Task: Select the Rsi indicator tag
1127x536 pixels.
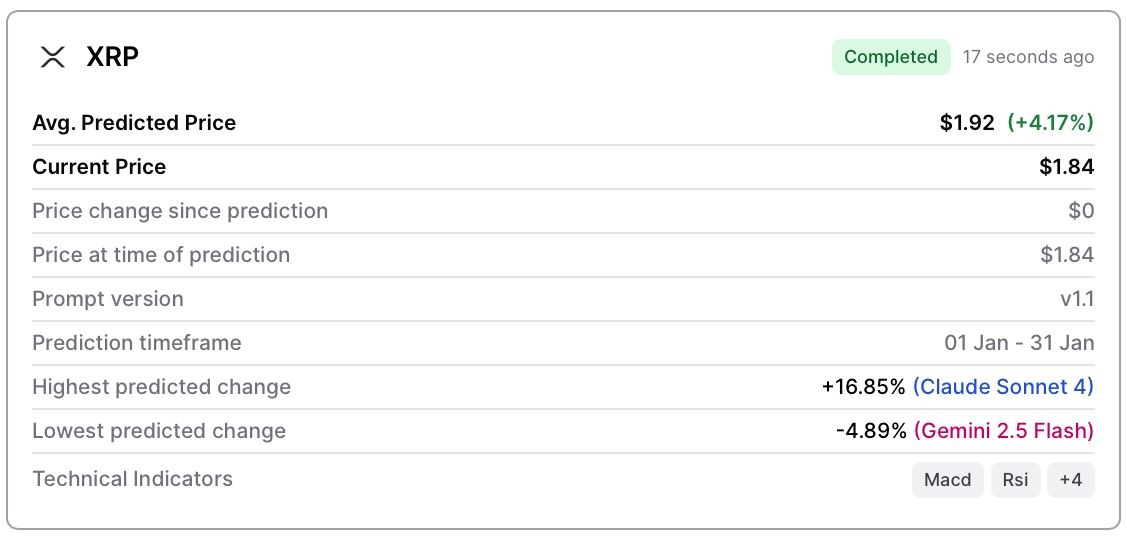Action: click(x=1015, y=480)
